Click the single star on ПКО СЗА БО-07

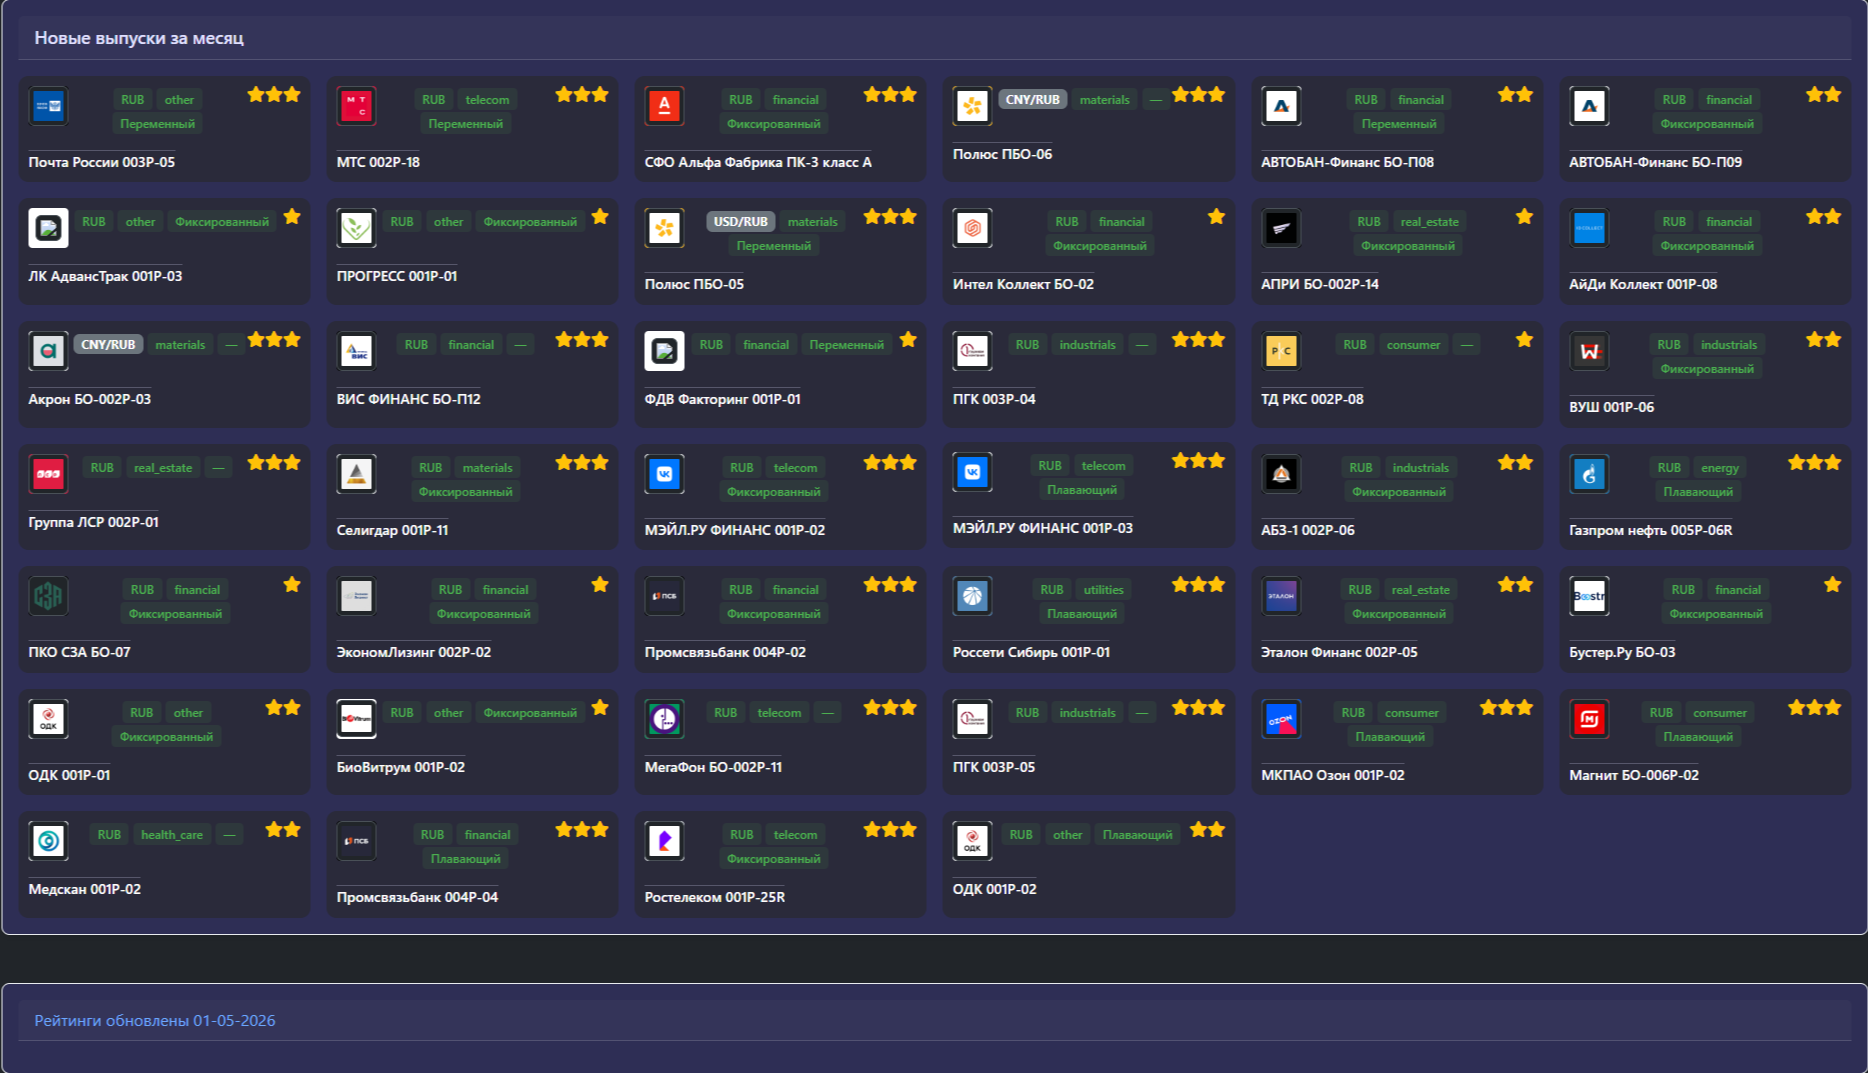coord(292,585)
